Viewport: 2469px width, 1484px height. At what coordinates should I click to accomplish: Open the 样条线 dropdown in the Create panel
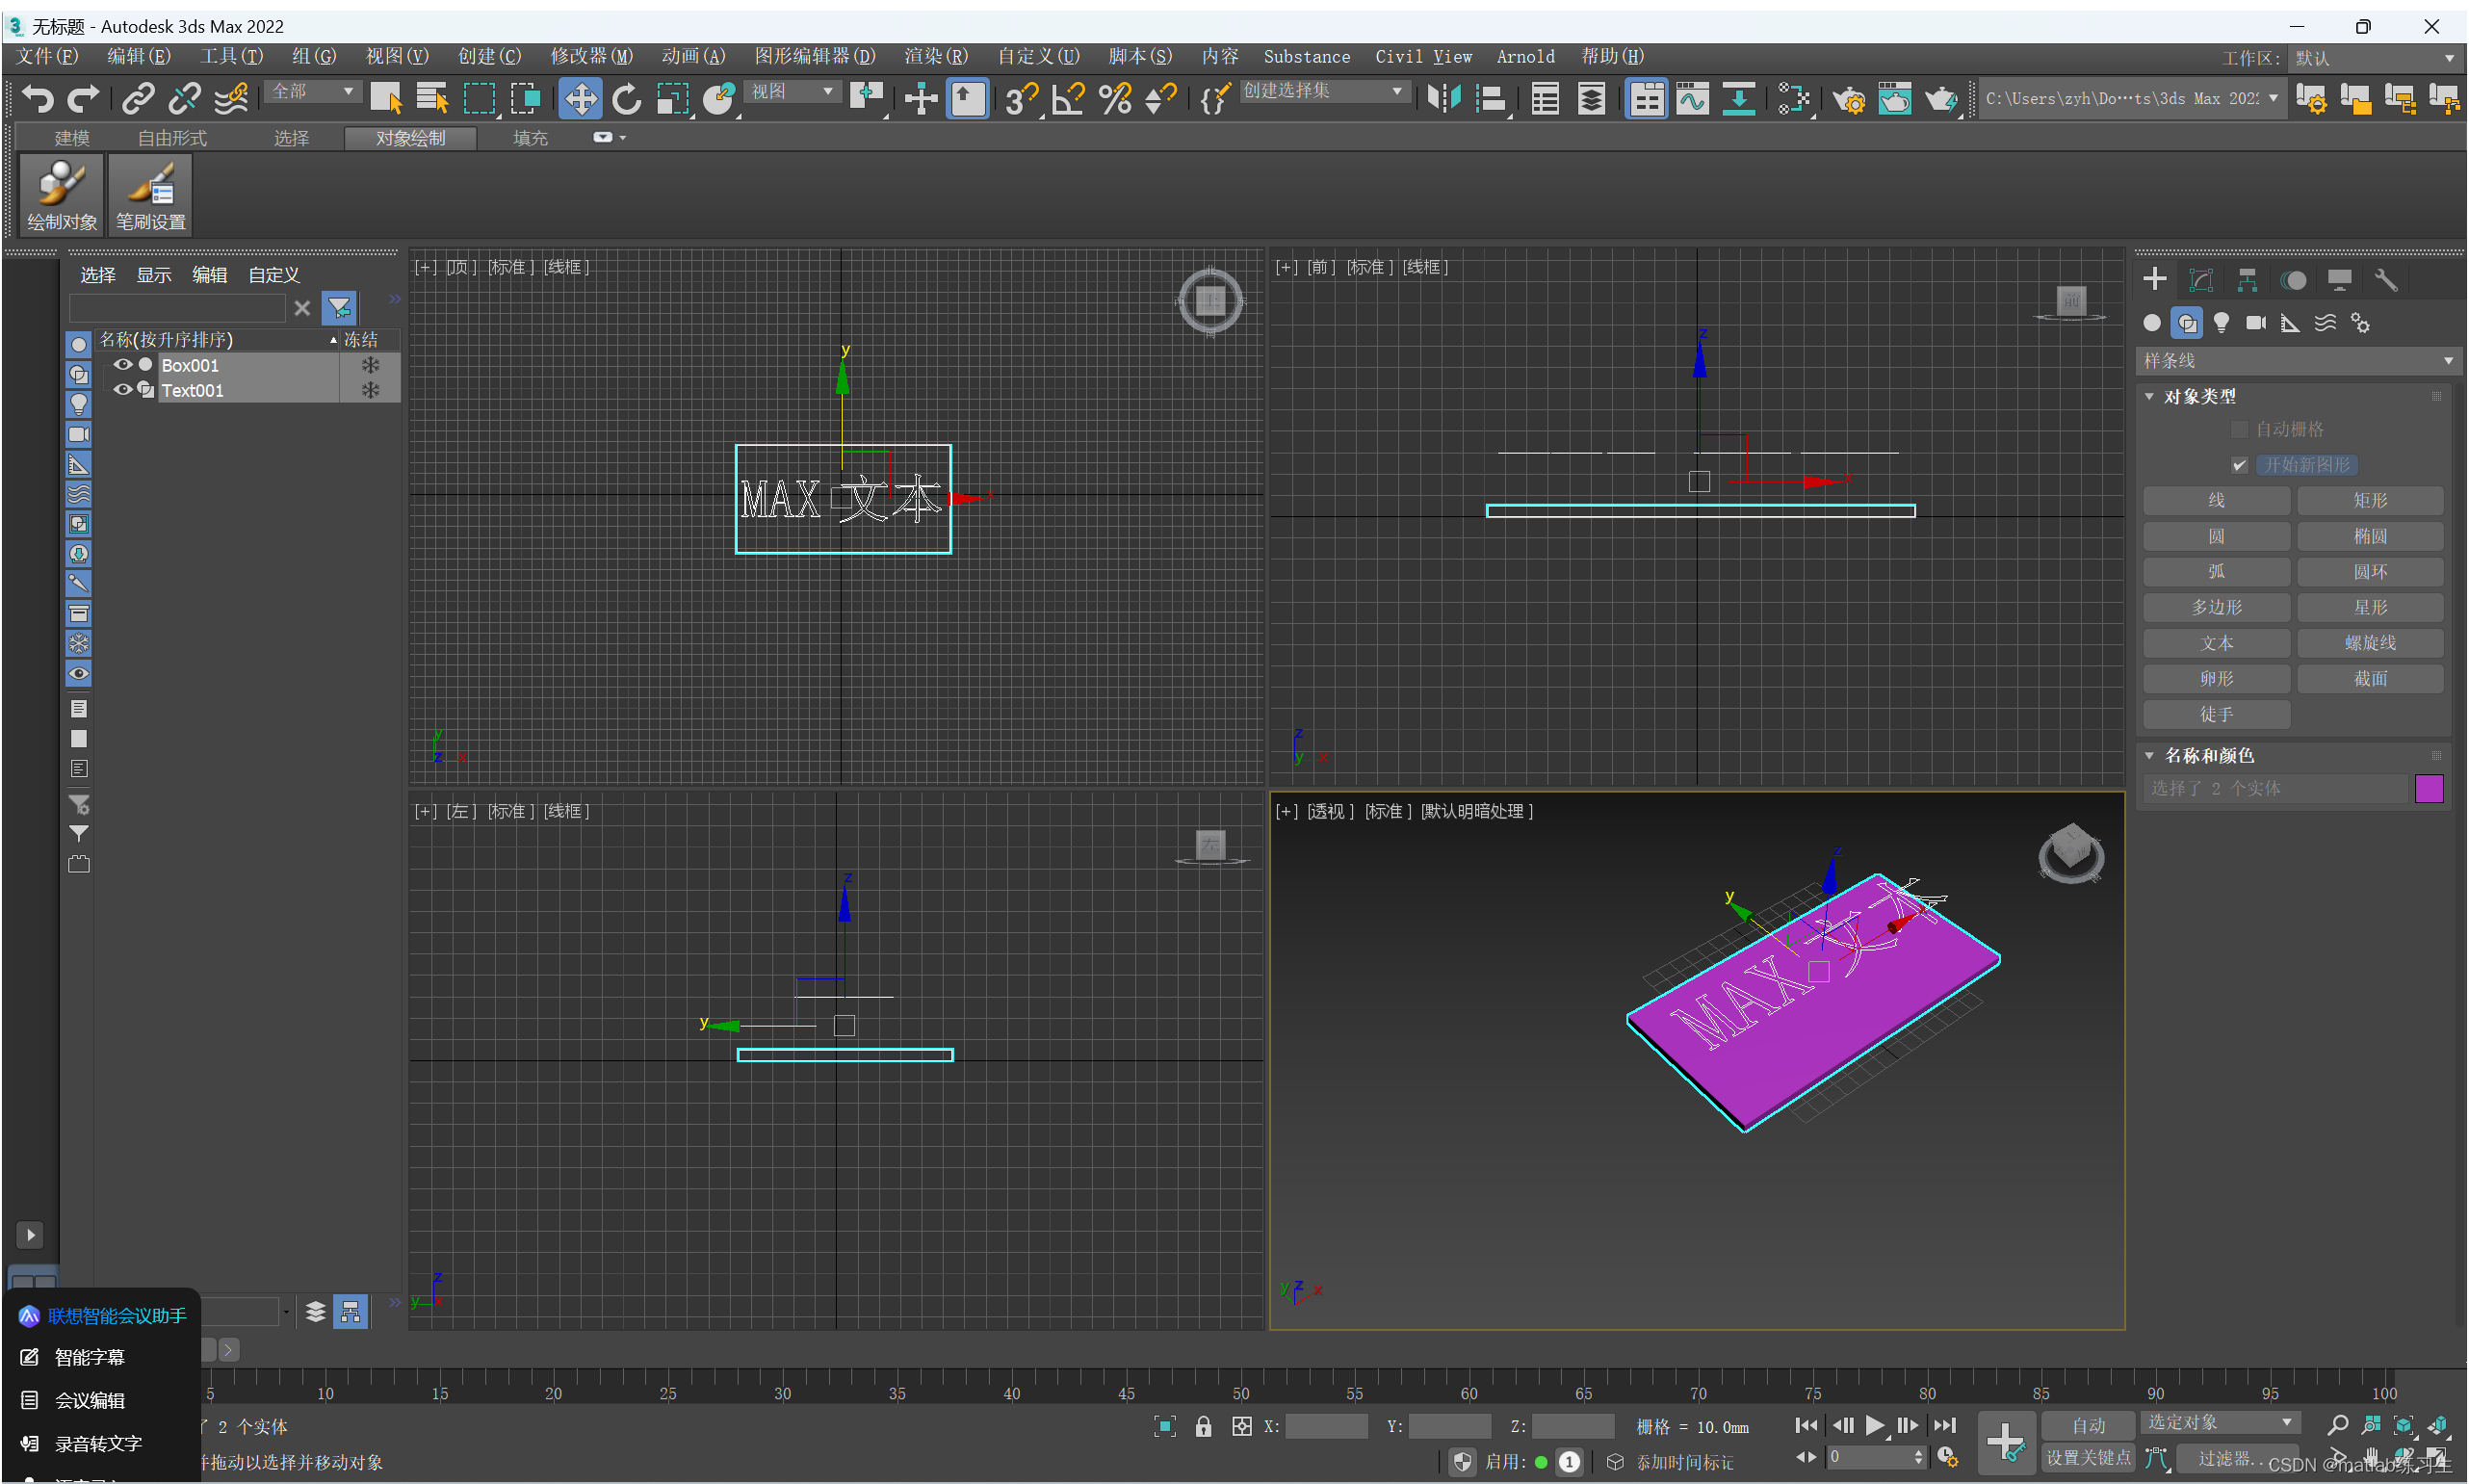tap(2295, 360)
